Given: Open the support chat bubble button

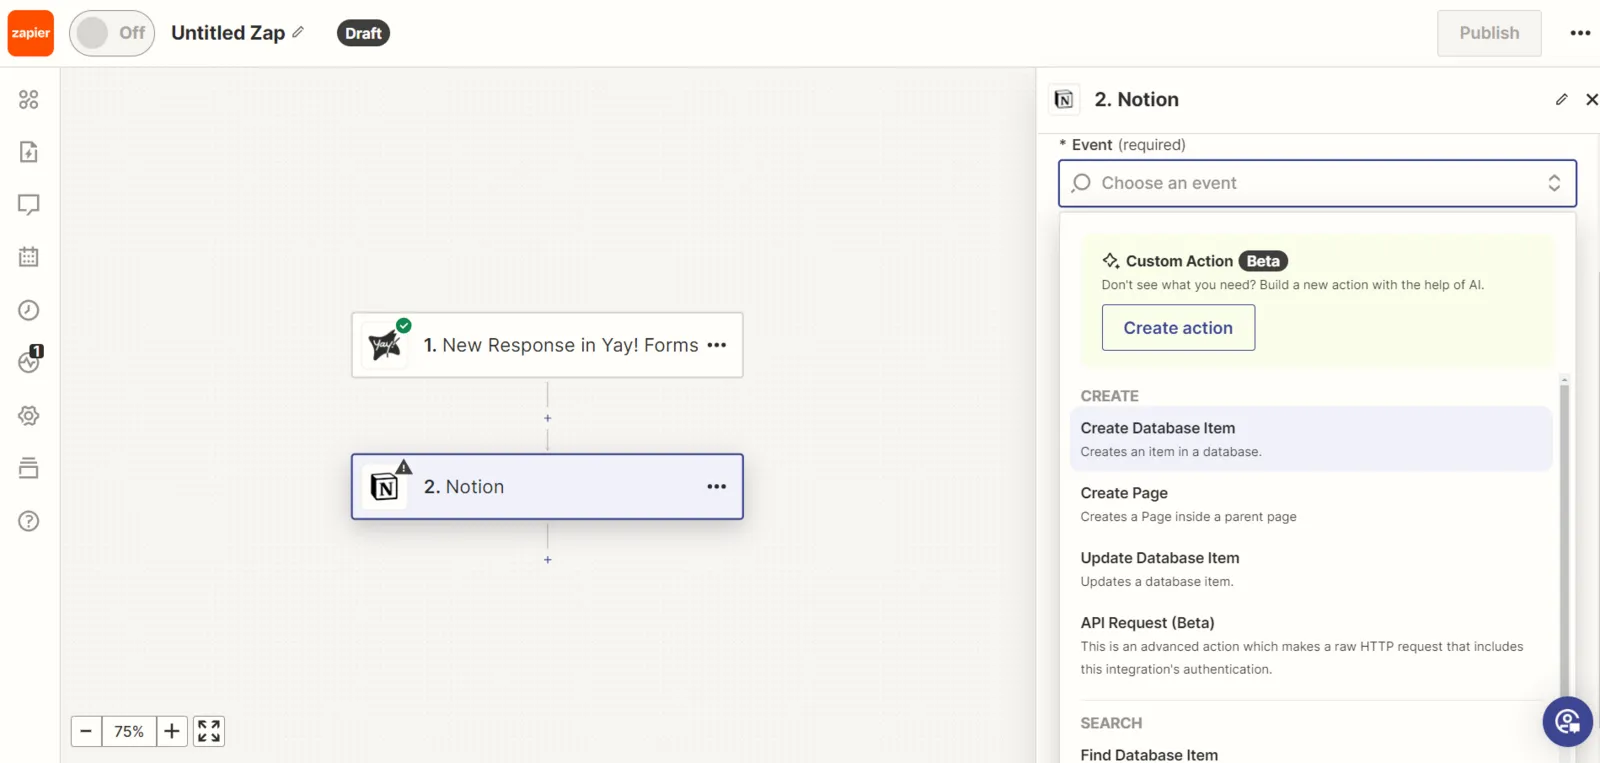Looking at the screenshot, I should pos(1567,721).
